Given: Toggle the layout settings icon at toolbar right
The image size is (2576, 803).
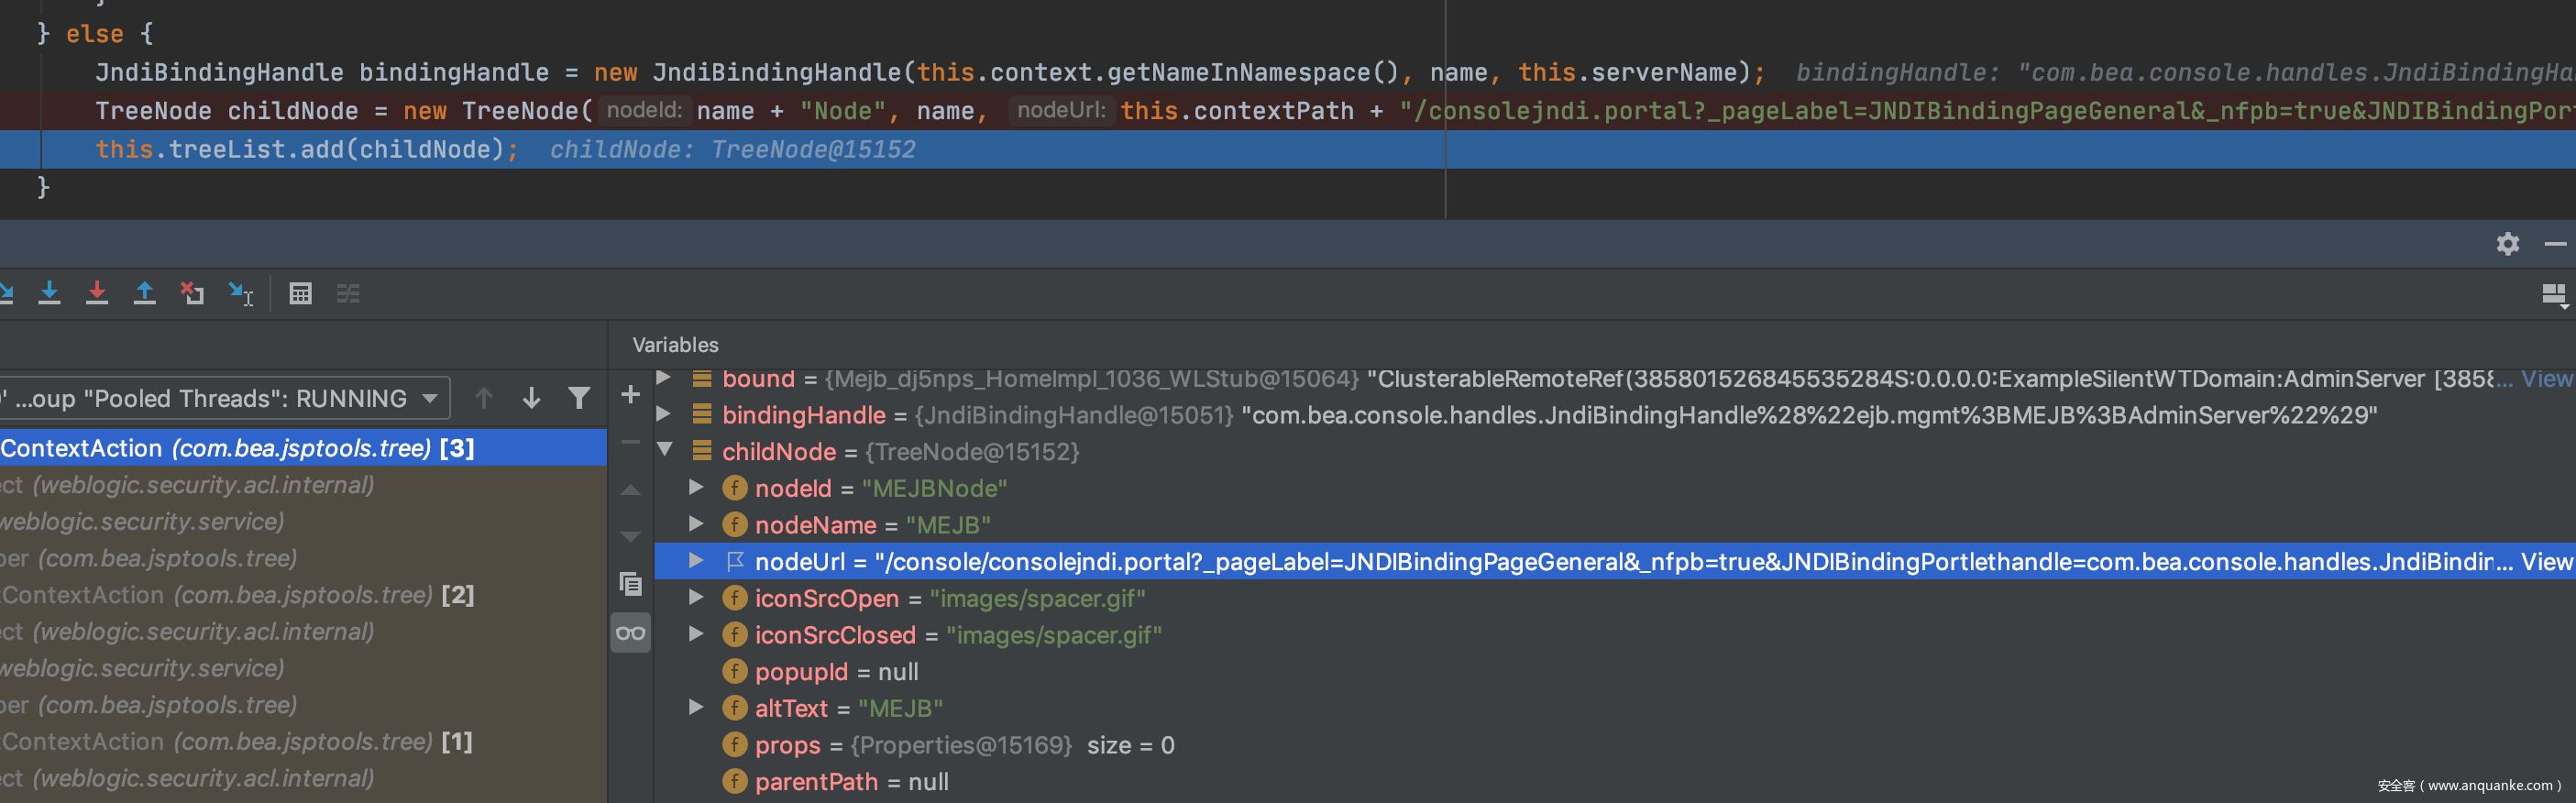Looking at the screenshot, I should (2553, 295).
